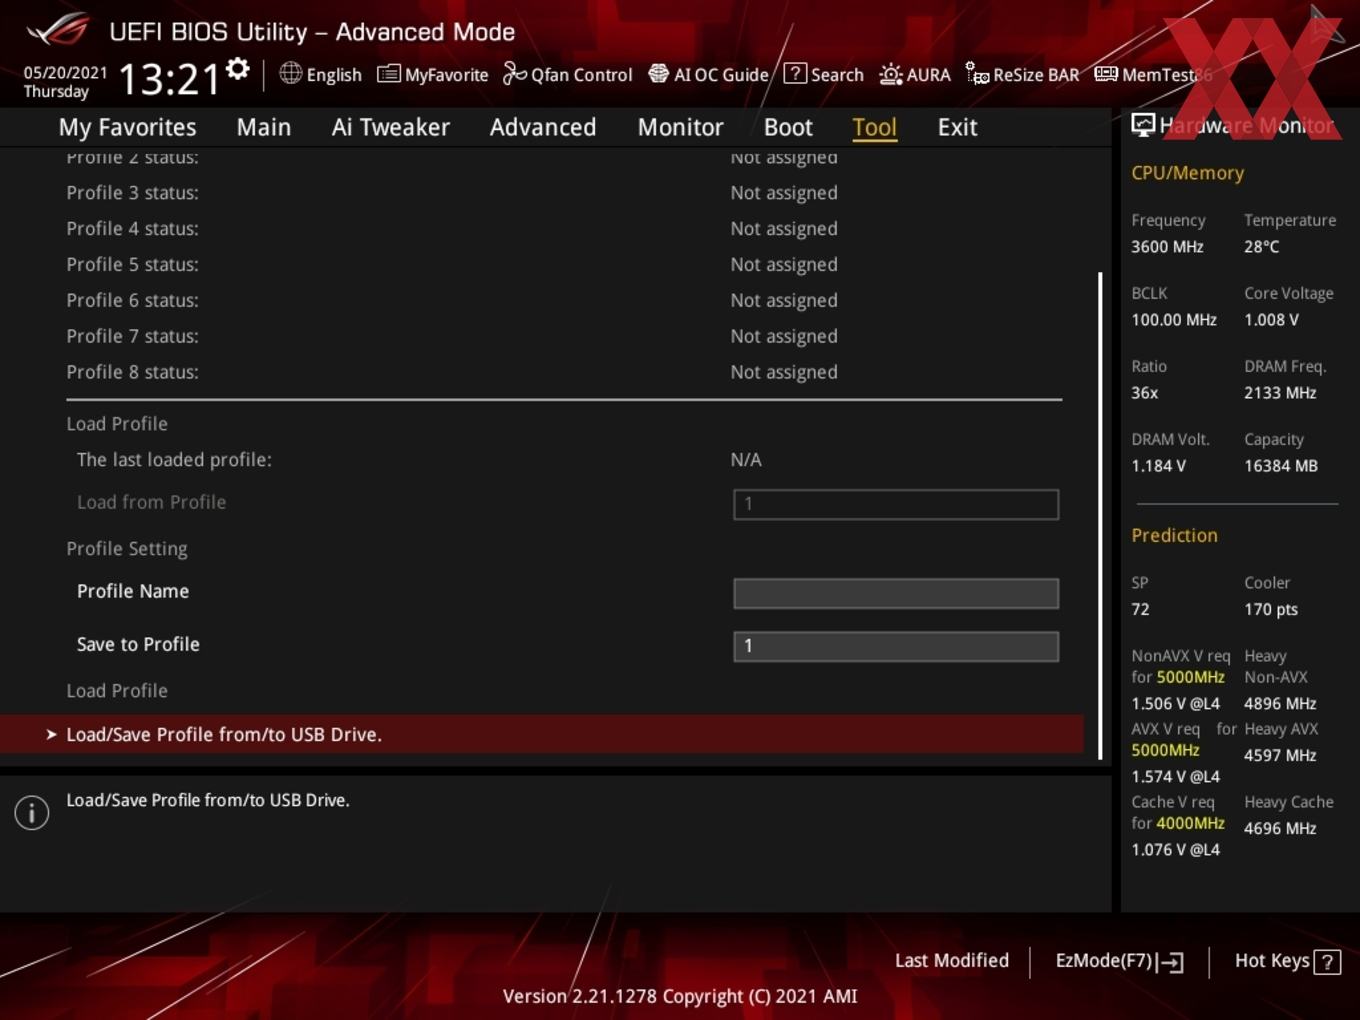
Task: Click the Hardware Monitor screen icon
Action: 1143,124
